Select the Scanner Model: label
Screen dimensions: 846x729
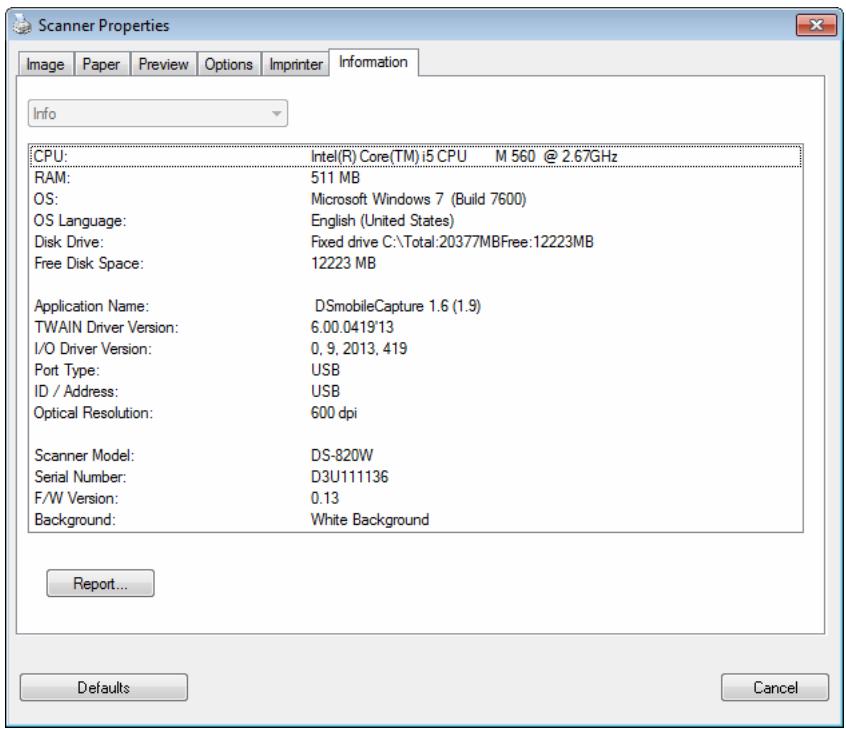point(84,455)
